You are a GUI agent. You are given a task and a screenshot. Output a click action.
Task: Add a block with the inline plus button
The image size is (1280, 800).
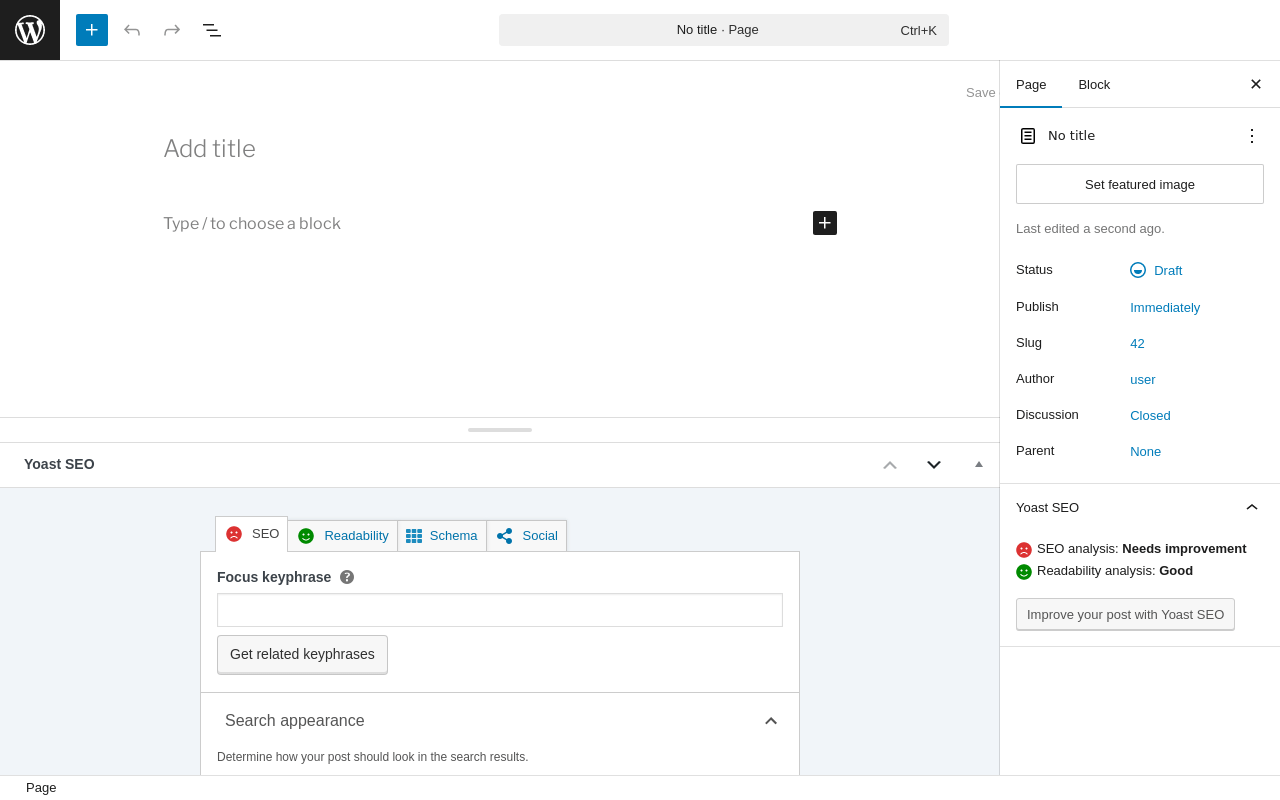pos(825,223)
